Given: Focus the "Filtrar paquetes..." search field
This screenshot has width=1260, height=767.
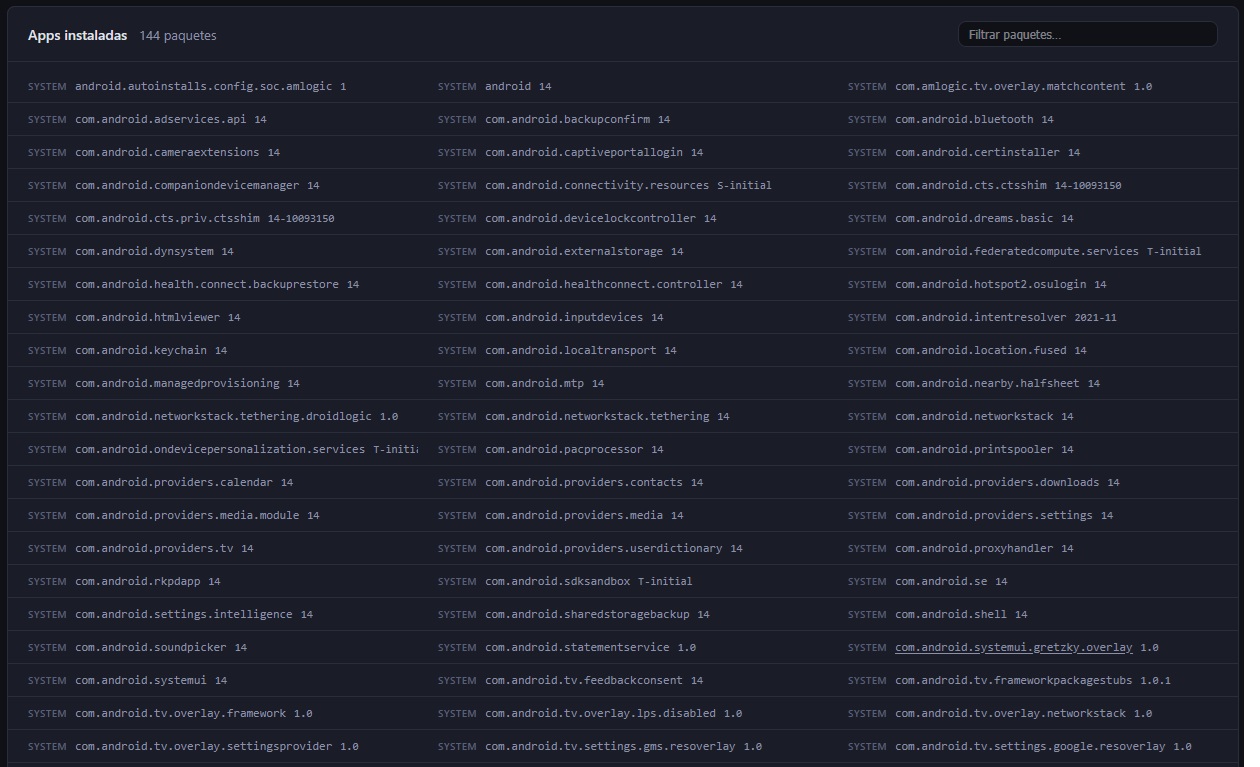Looking at the screenshot, I should pos(1087,34).
